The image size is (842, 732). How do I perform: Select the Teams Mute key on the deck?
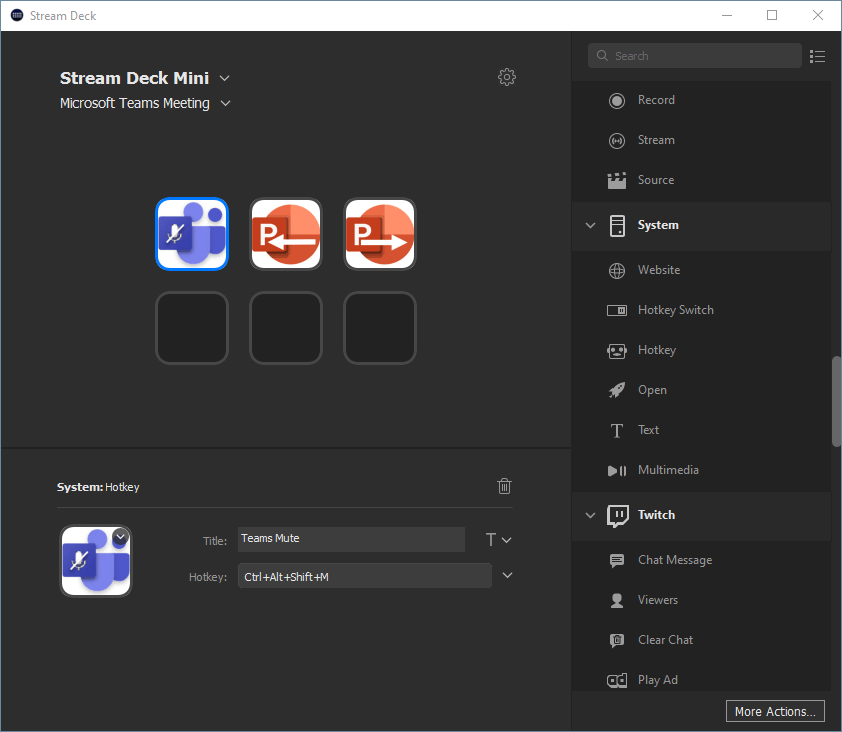pyautogui.click(x=192, y=234)
